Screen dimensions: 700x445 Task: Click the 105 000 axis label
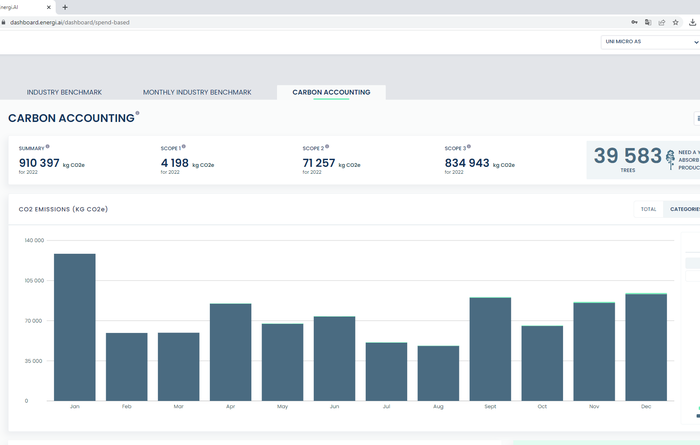point(34,280)
